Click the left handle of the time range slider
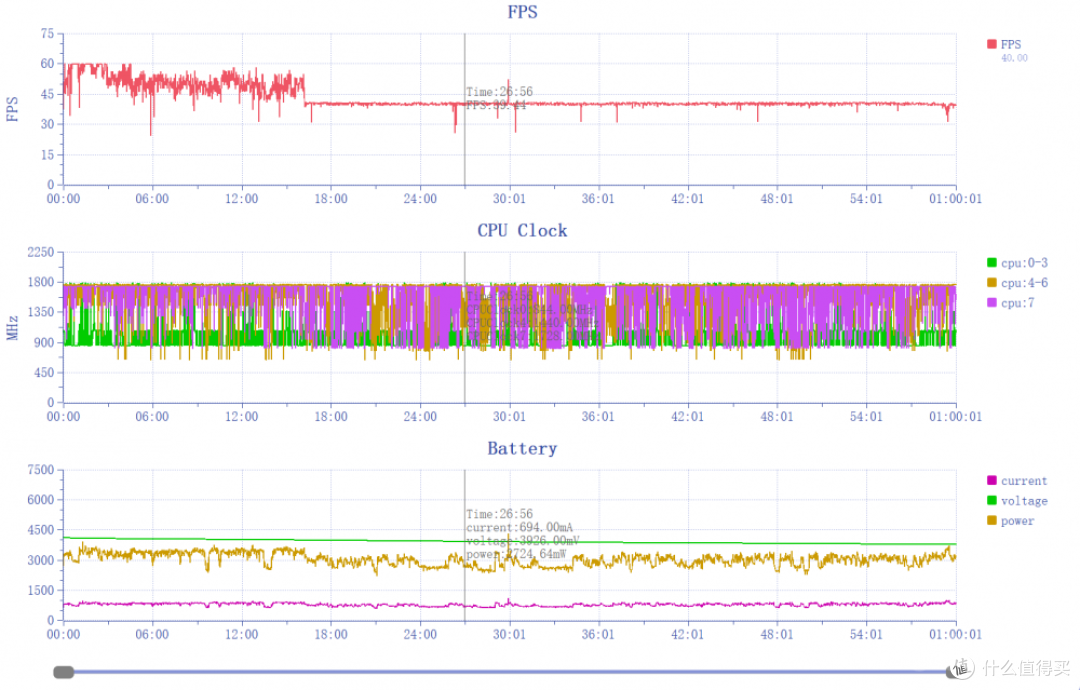 point(63,672)
